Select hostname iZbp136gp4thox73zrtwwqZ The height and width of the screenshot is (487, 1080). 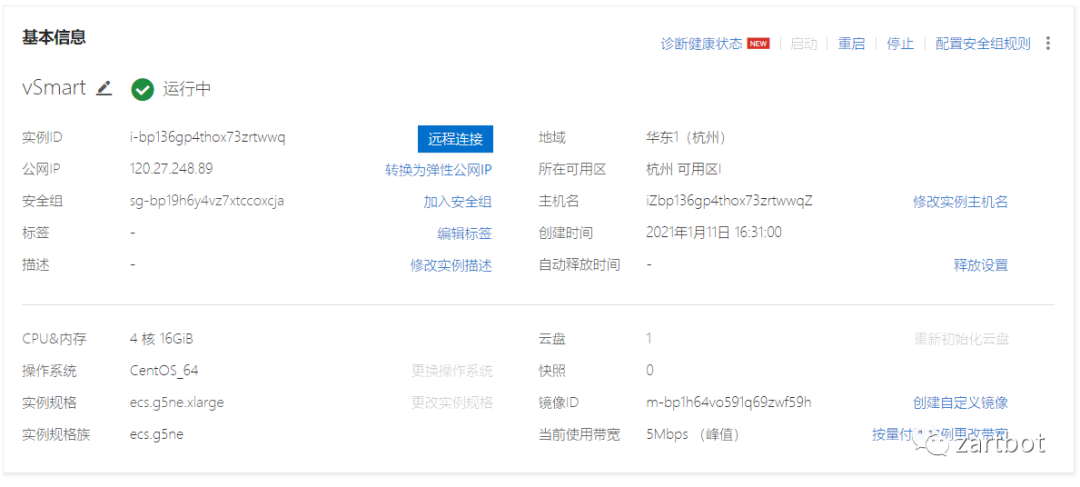point(729,201)
